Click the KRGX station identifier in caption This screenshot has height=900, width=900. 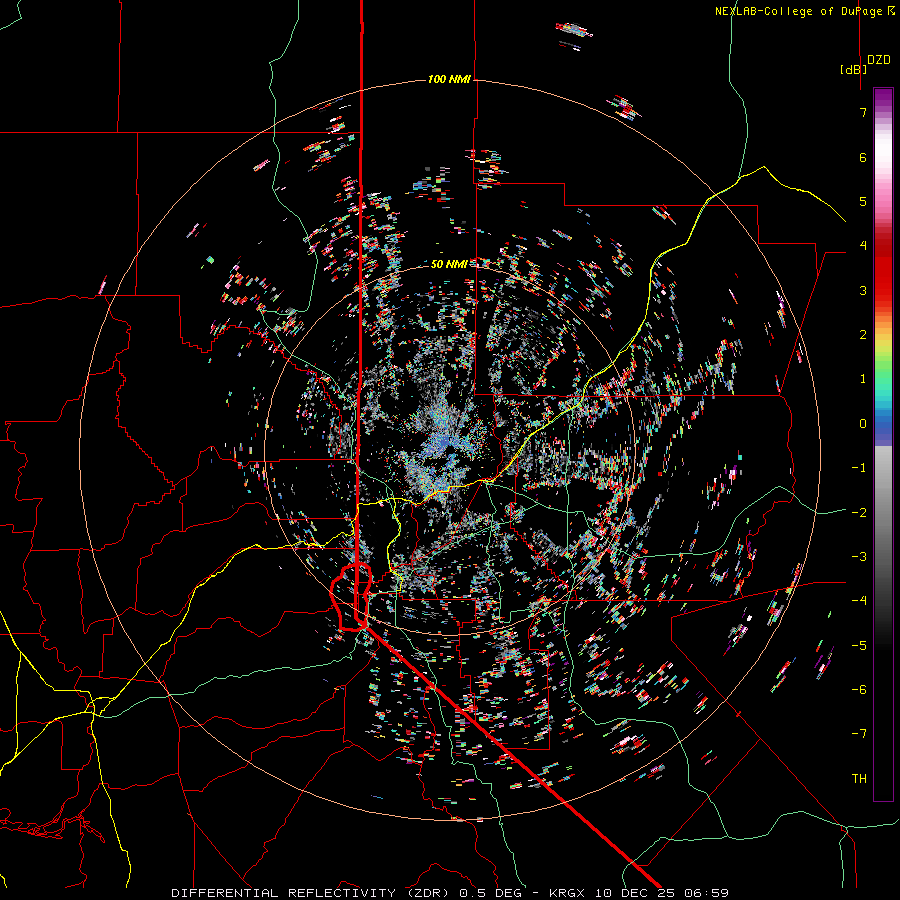pos(568,893)
